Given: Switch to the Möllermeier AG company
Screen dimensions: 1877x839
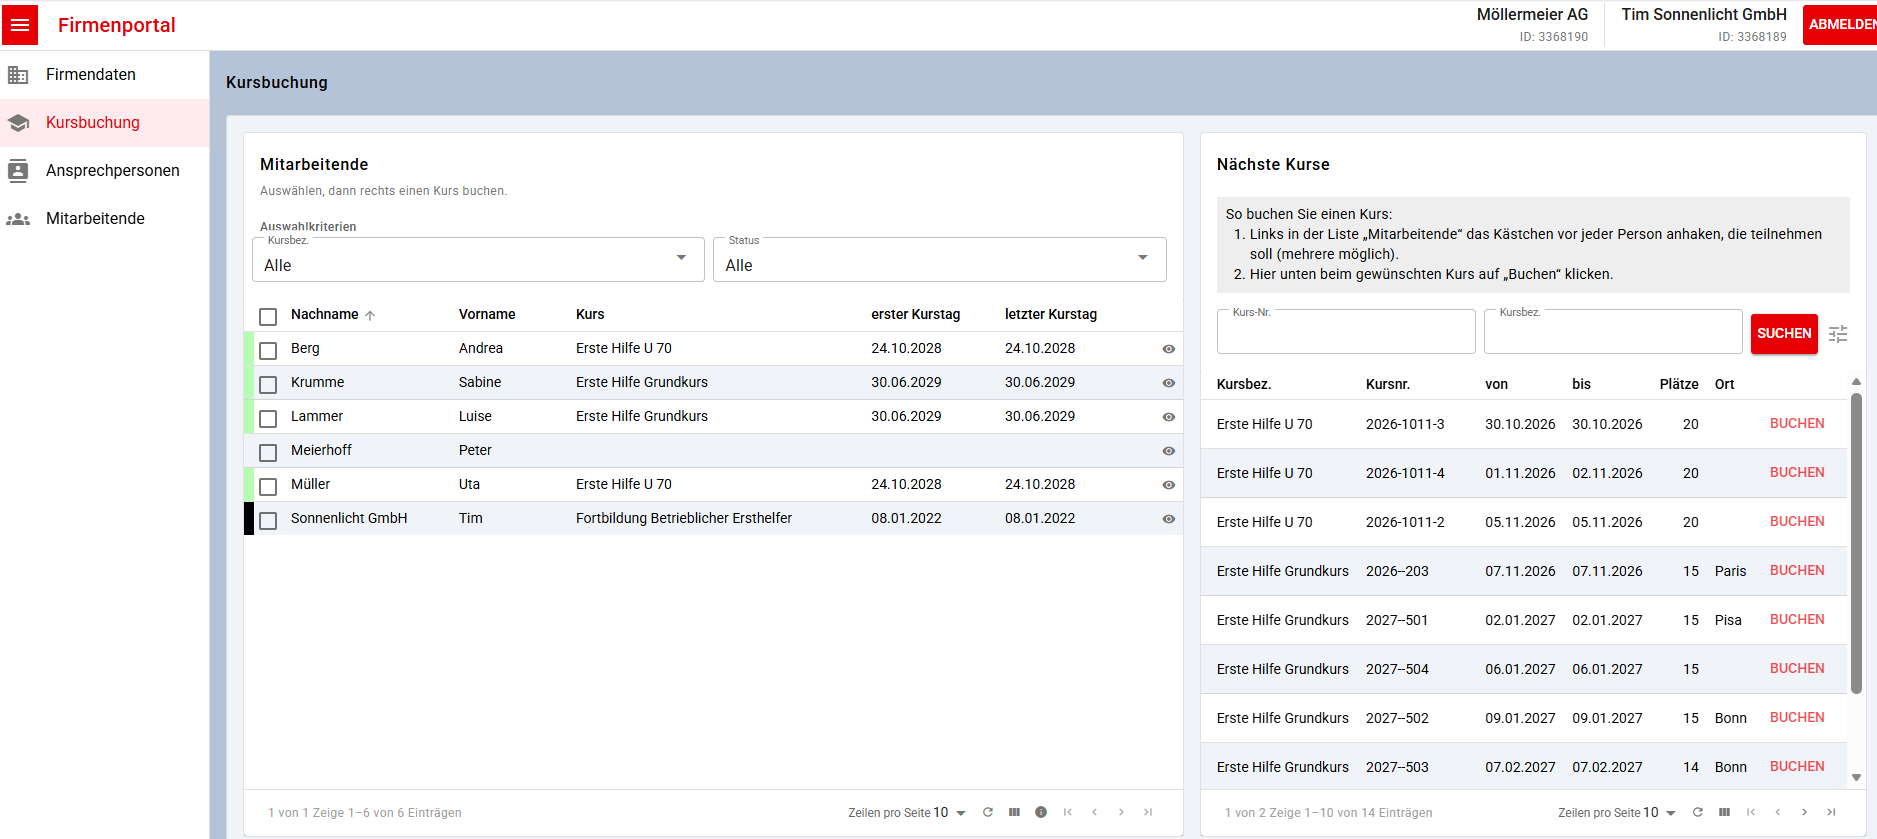Looking at the screenshot, I should click(1532, 24).
